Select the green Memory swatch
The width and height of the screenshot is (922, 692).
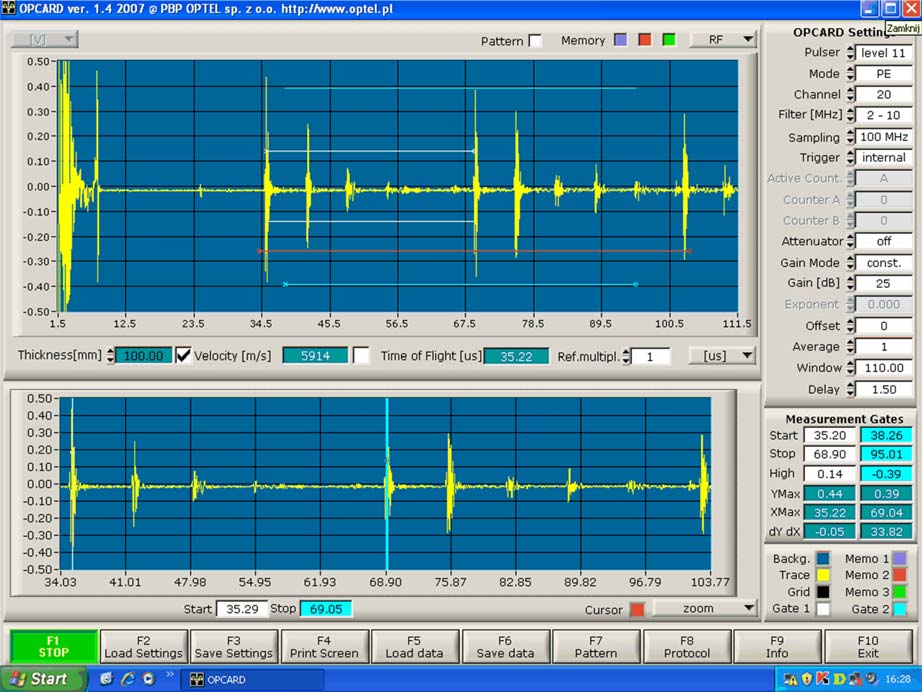[x=669, y=40]
